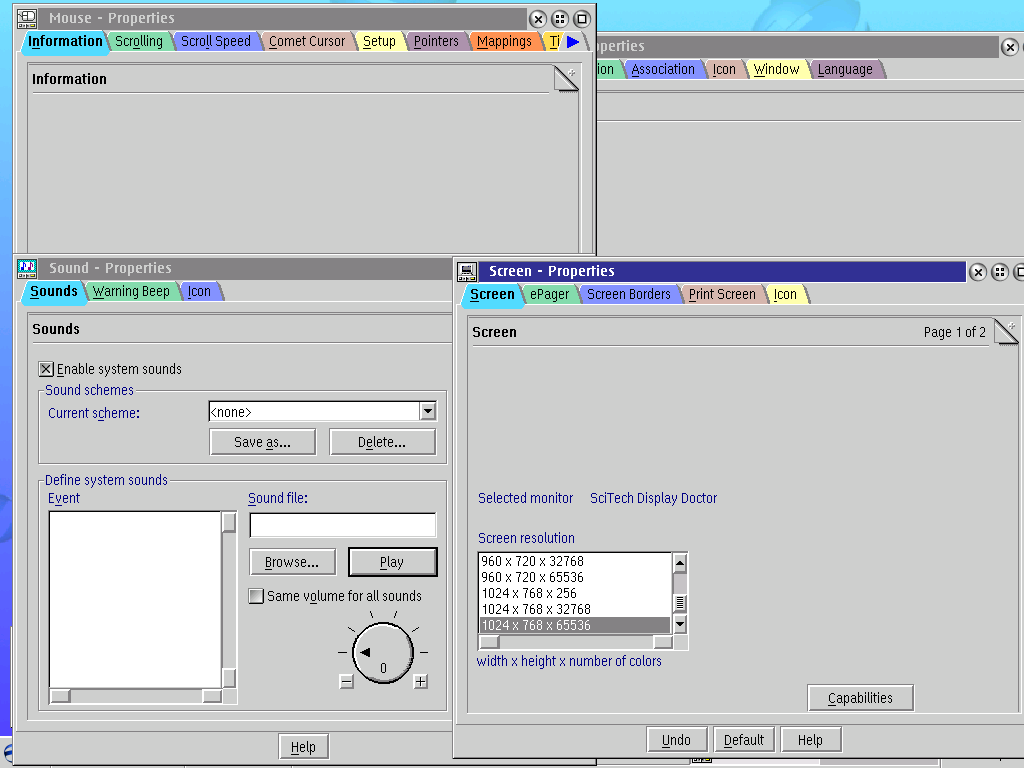Click the Screen - Properties title bar
The image size is (1024, 768).
tap(722, 271)
